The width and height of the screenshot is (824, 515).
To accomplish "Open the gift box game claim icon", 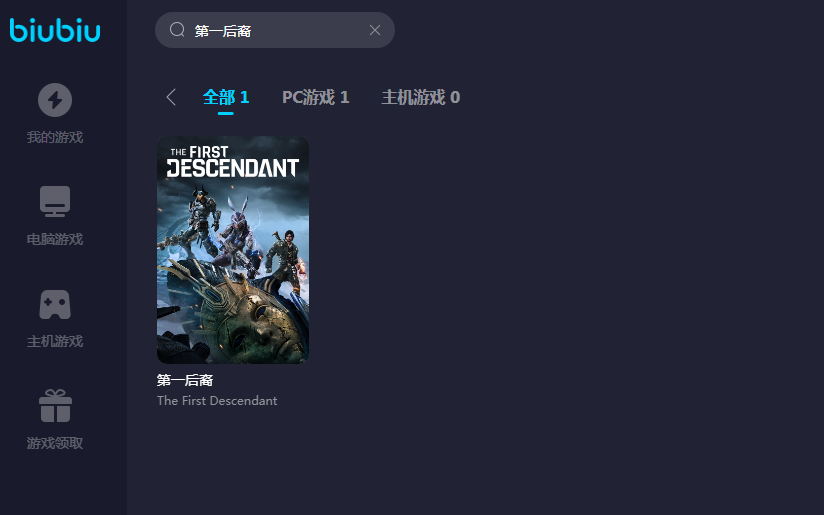I will click(55, 406).
